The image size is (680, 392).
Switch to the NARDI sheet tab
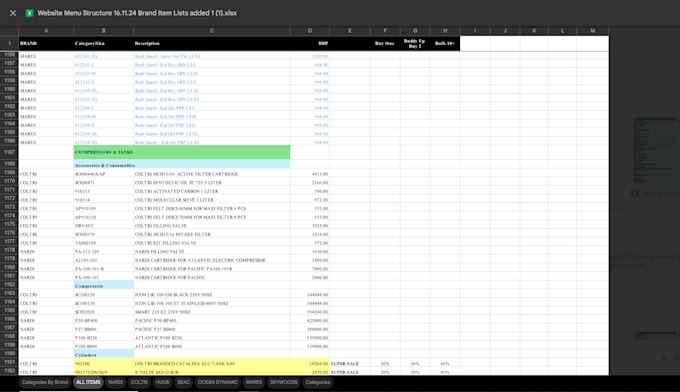115,382
